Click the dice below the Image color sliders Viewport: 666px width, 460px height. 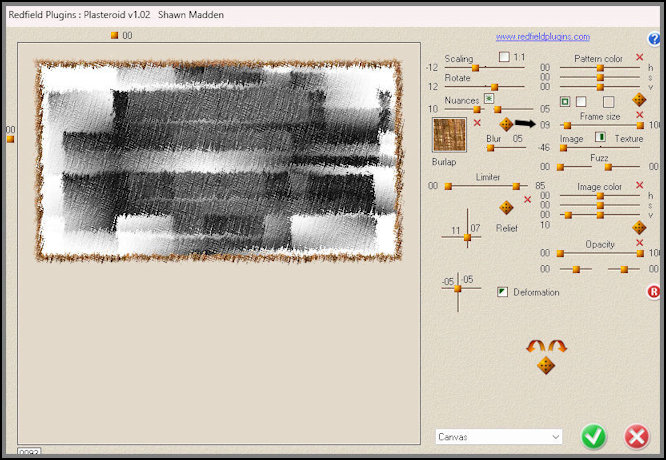point(639,227)
